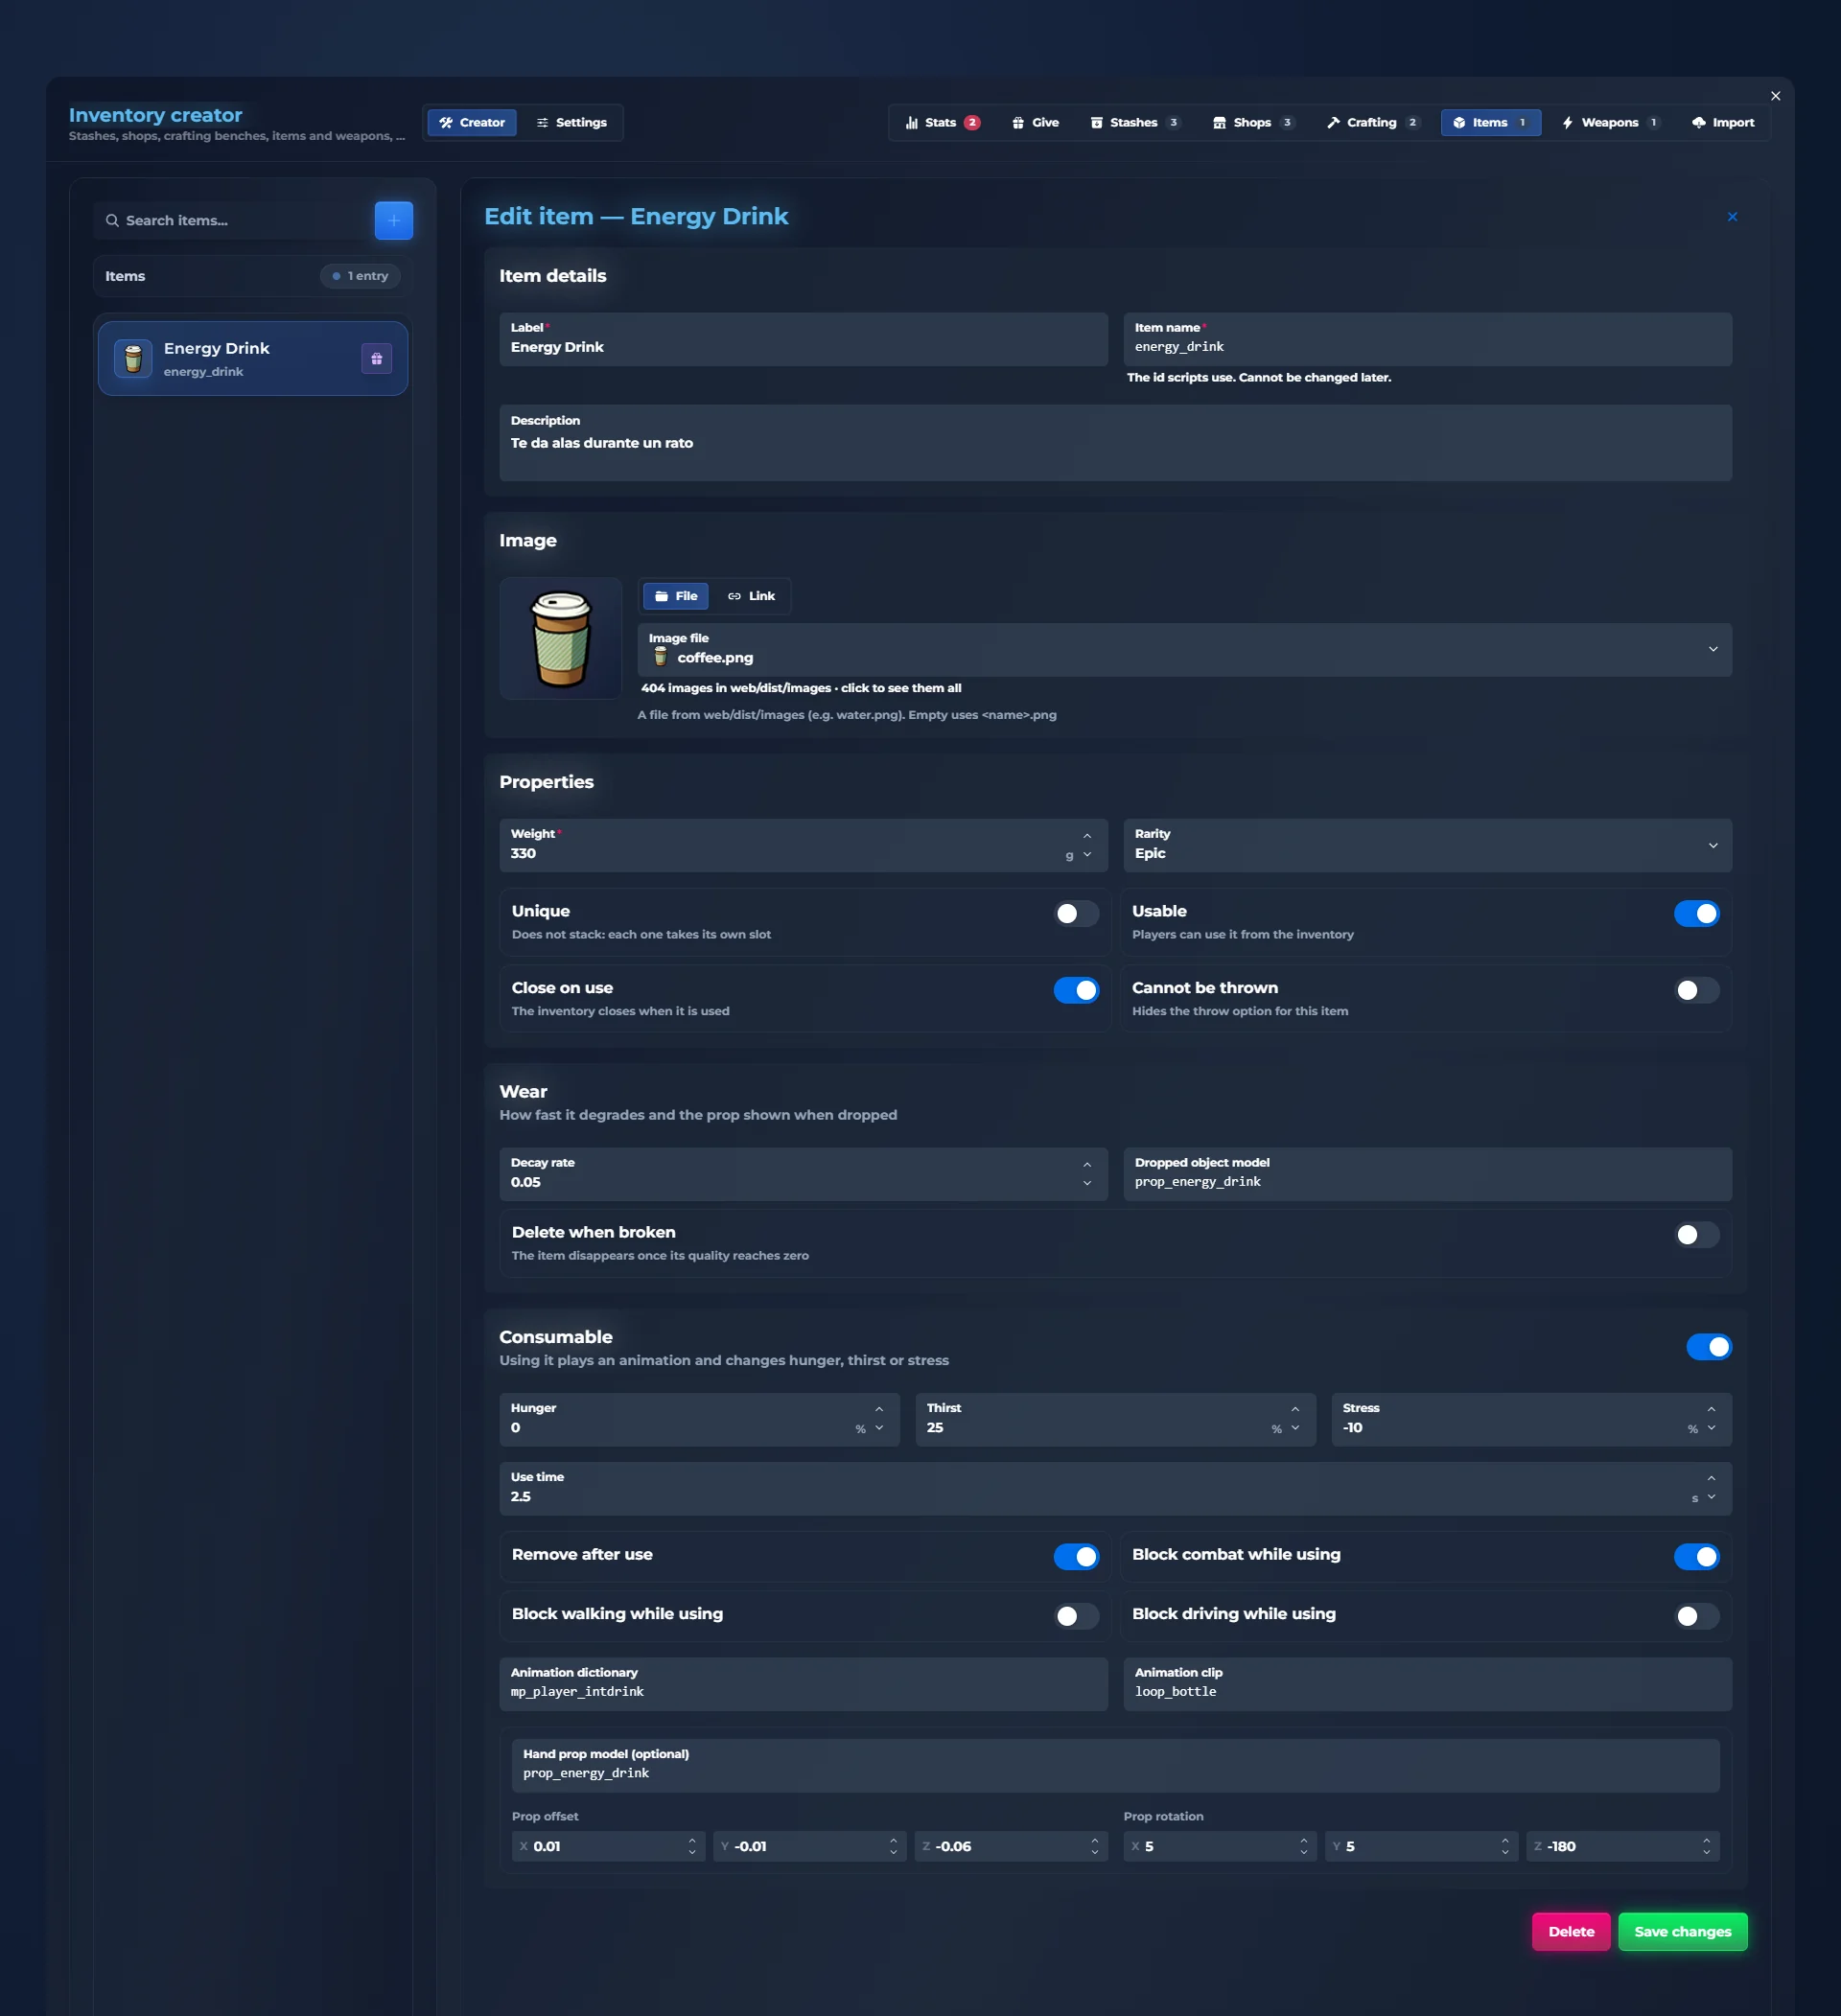The image size is (1841, 2016).
Task: Enable Cannot be thrown
Action: pos(1697,990)
